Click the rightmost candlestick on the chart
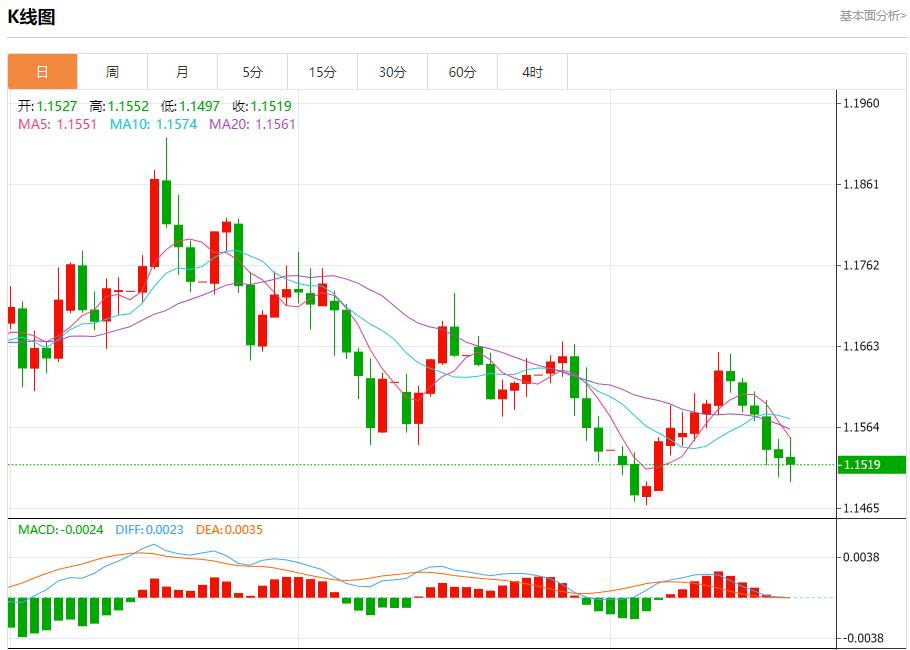The height and width of the screenshot is (650, 910). click(790, 460)
